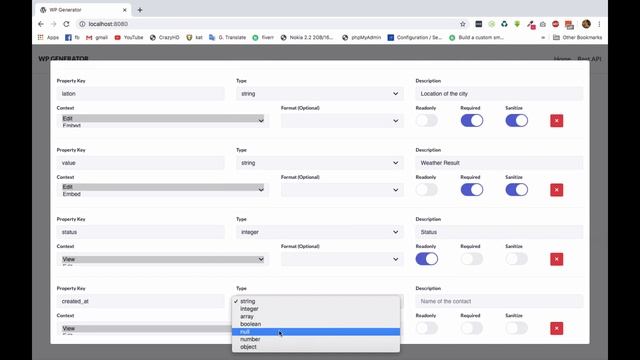Open Type dropdown of lation property
Viewport: 640px width, 360px height.
320,93
